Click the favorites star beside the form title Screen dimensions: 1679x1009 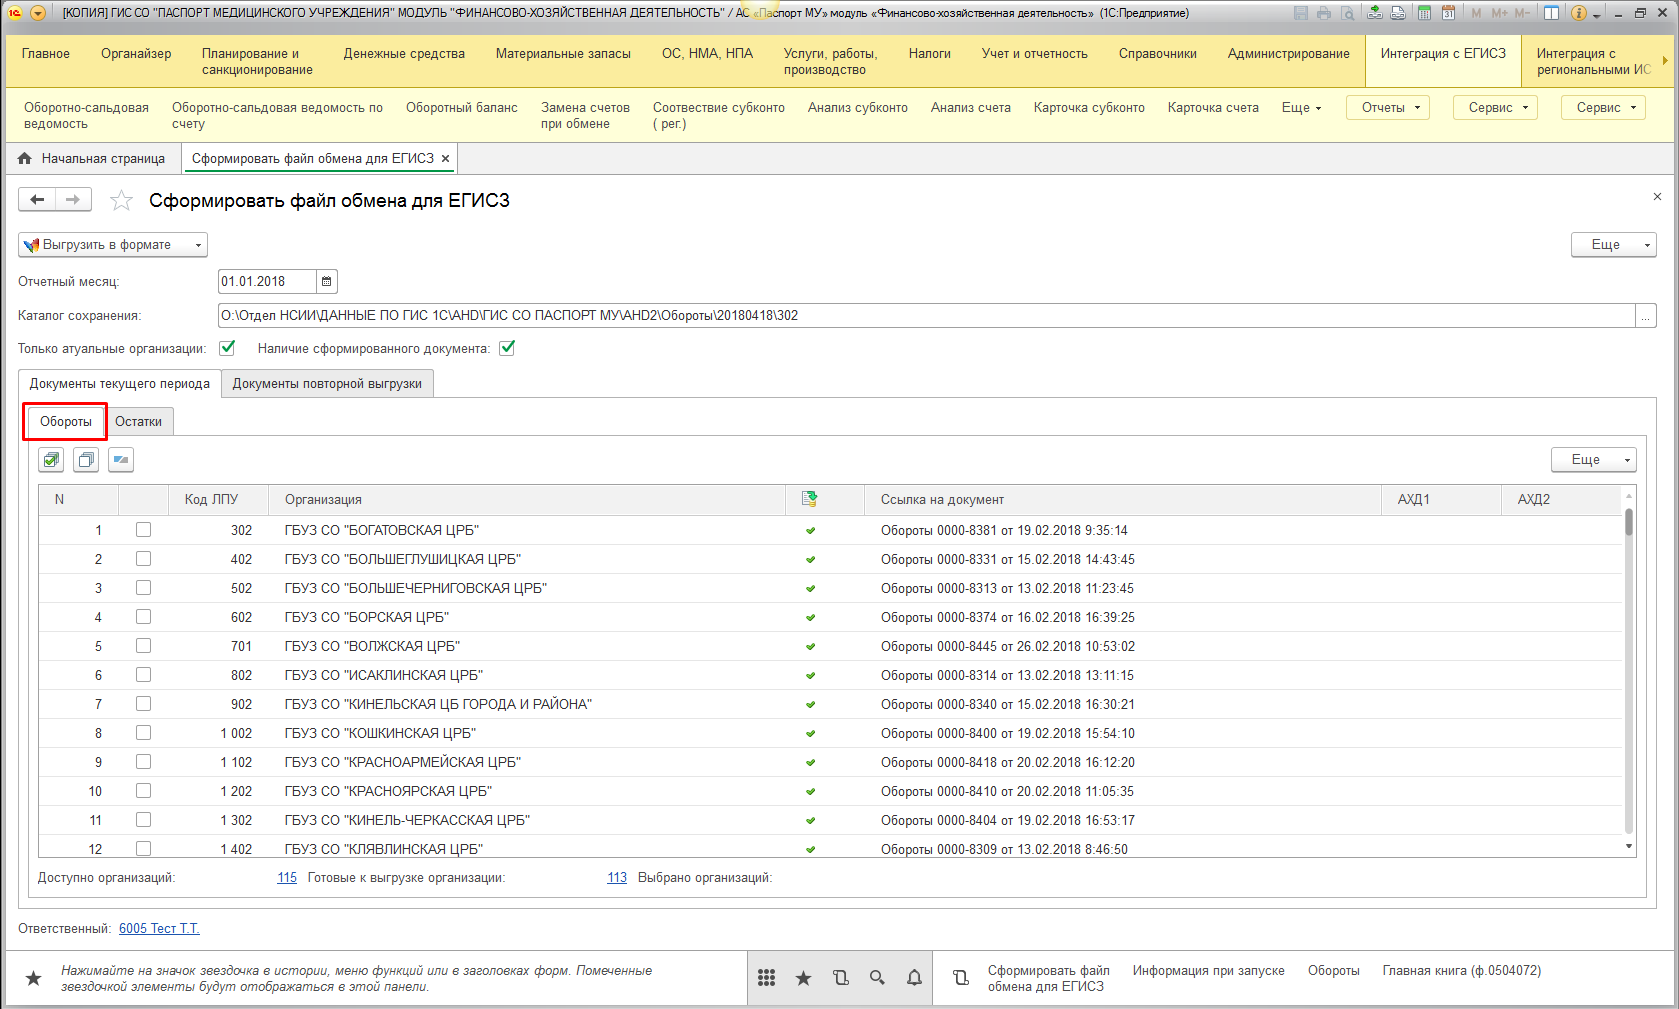click(x=121, y=201)
